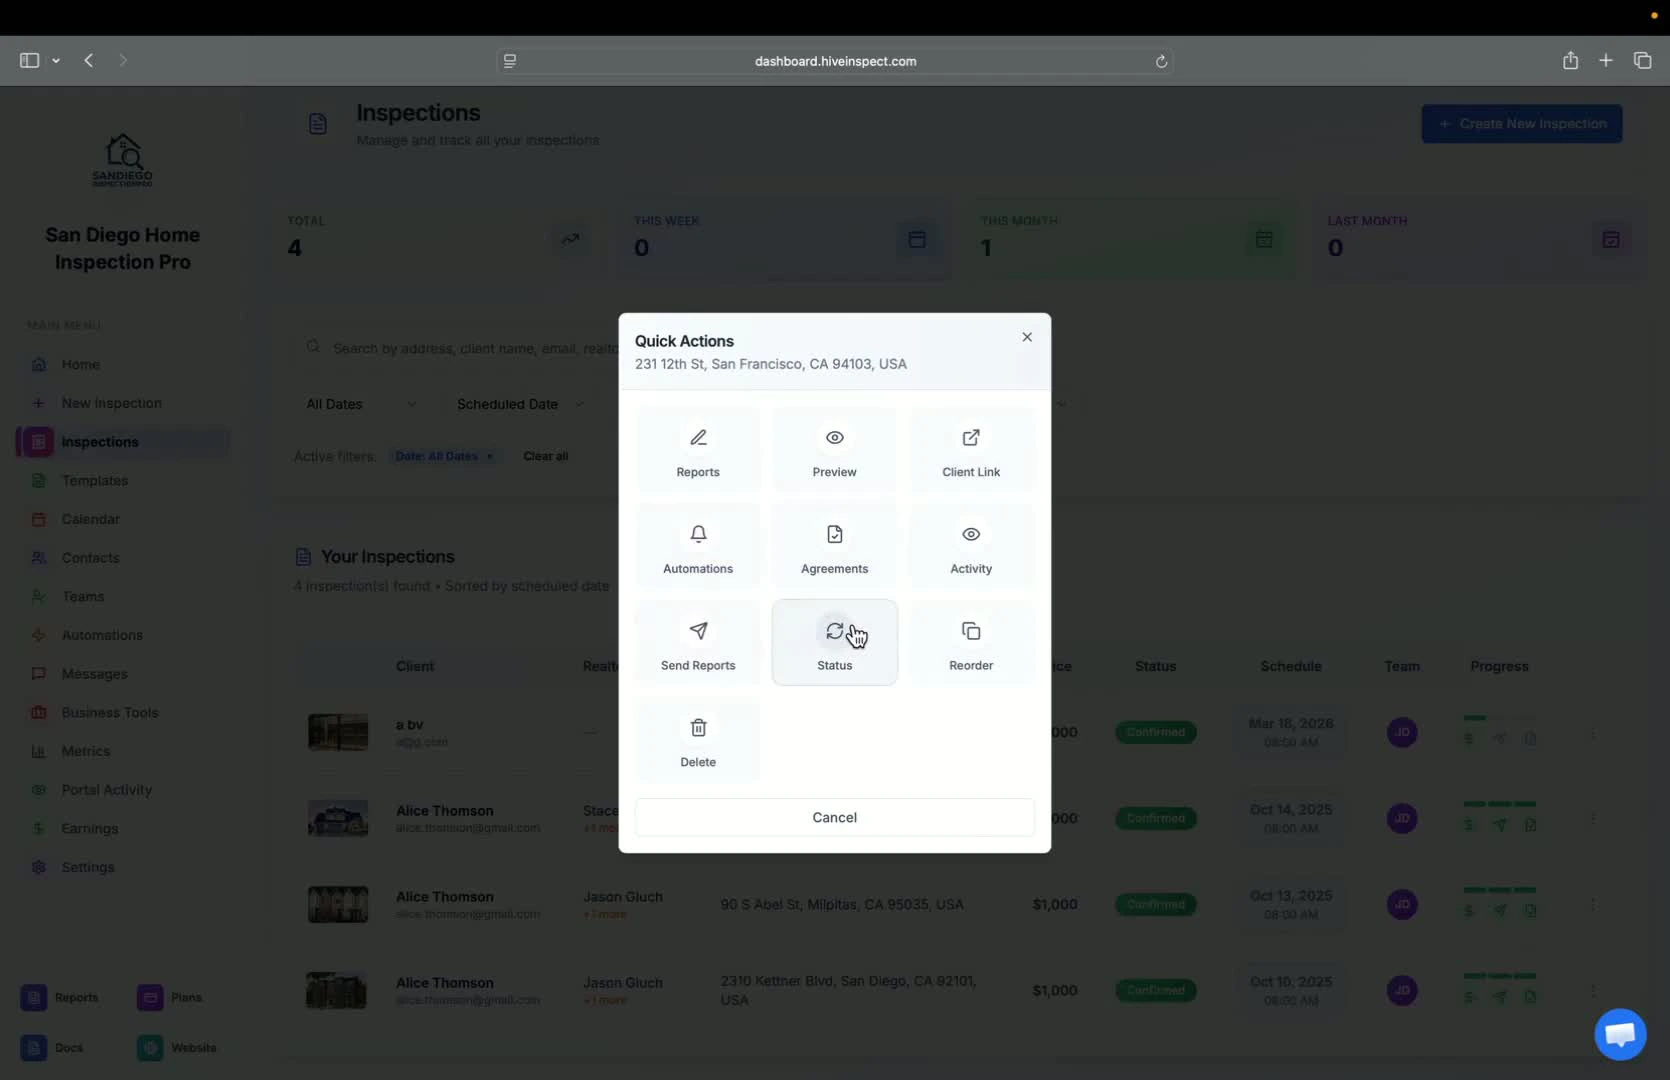
Task: Select Inspections in the sidebar
Action: (x=122, y=442)
